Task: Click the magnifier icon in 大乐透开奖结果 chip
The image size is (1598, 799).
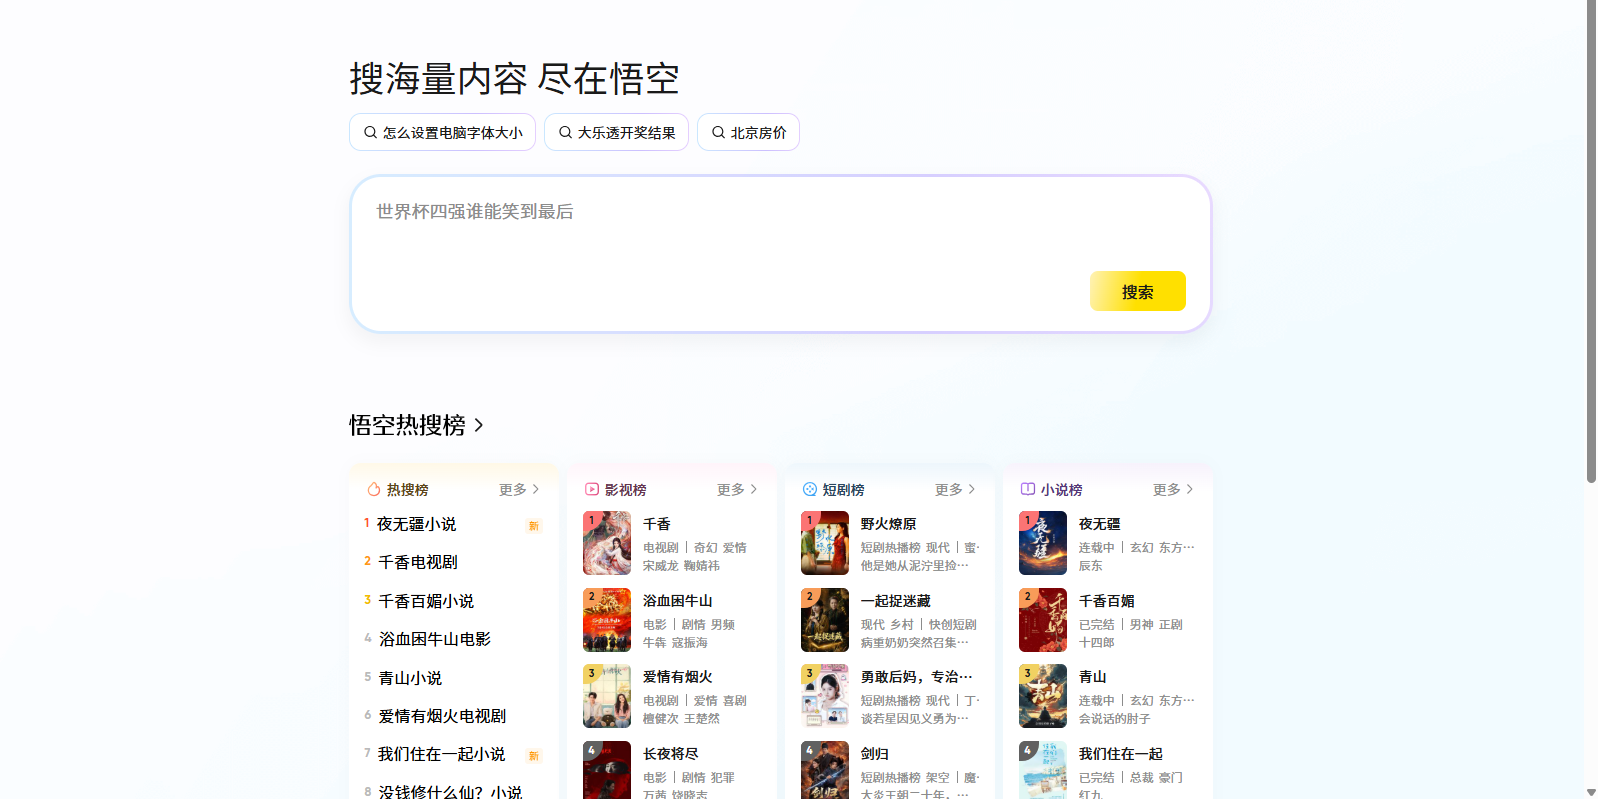Action: click(565, 132)
